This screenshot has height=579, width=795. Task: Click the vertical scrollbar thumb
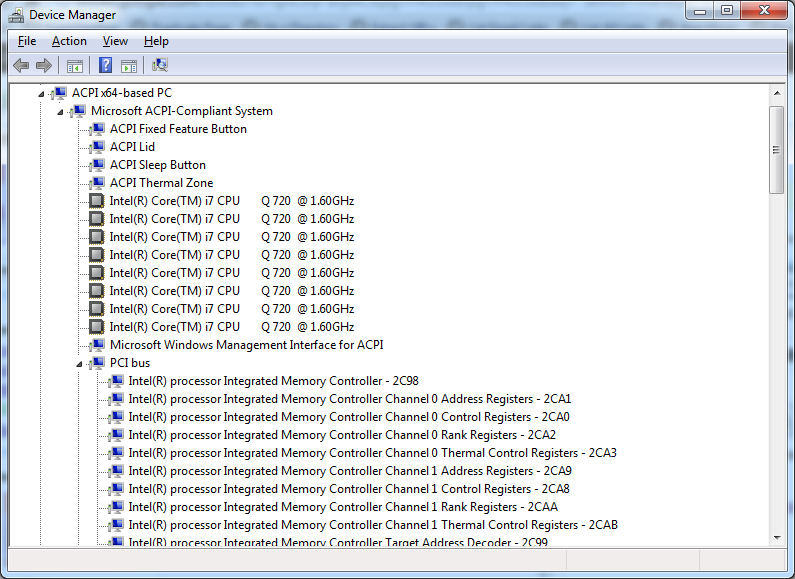point(776,150)
